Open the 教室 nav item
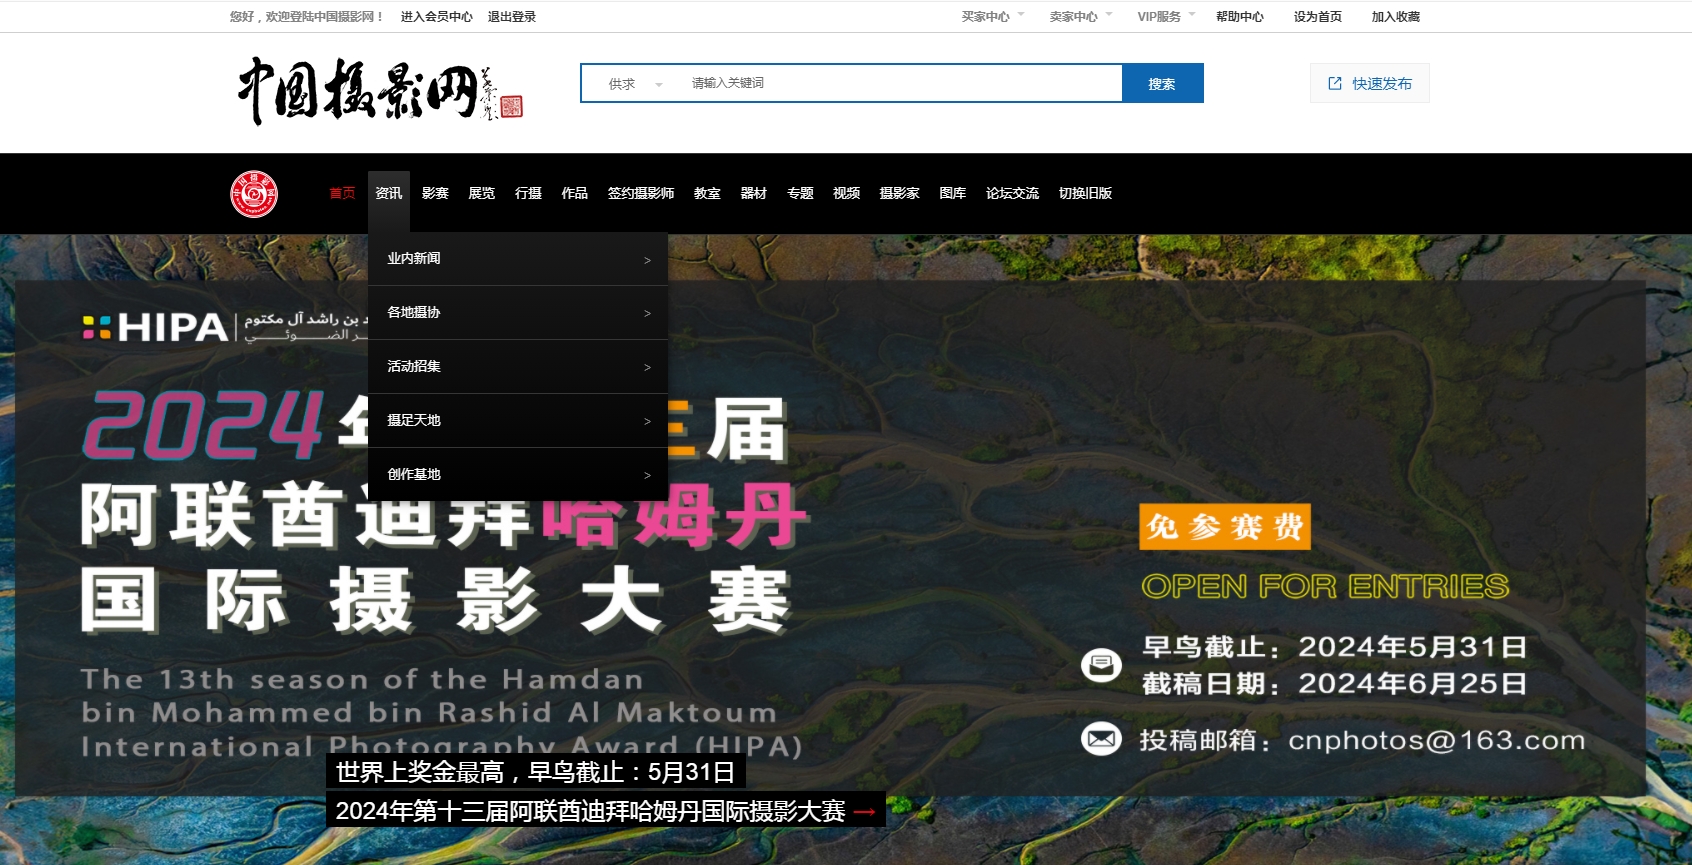 (x=707, y=194)
